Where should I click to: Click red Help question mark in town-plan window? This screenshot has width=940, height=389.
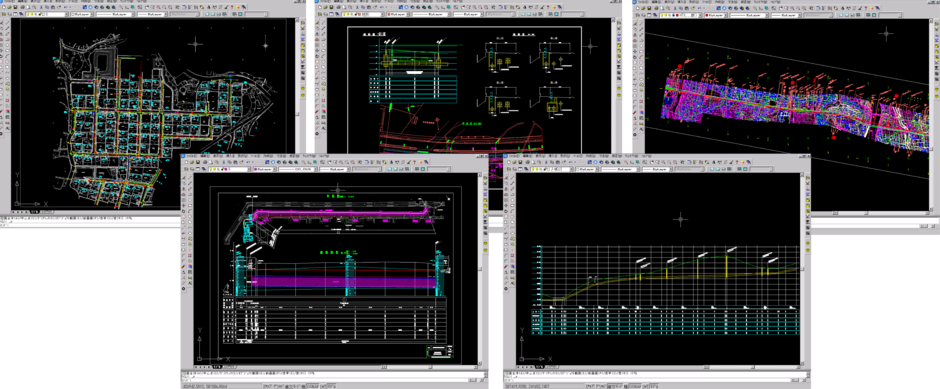click(232, 7)
